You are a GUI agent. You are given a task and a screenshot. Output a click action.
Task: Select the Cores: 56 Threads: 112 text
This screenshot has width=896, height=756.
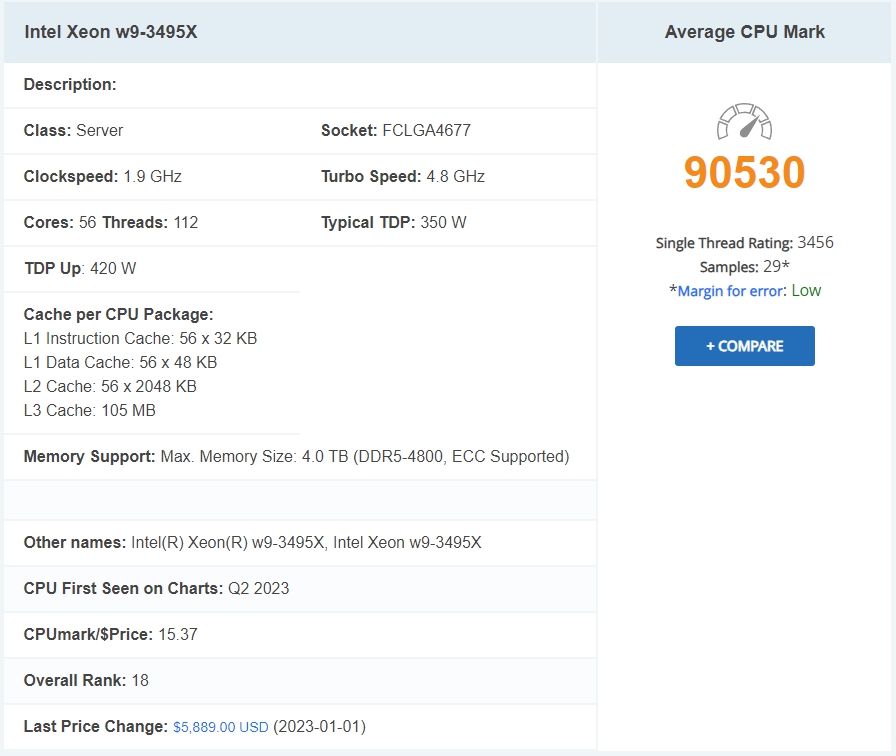pyautogui.click(x=111, y=222)
